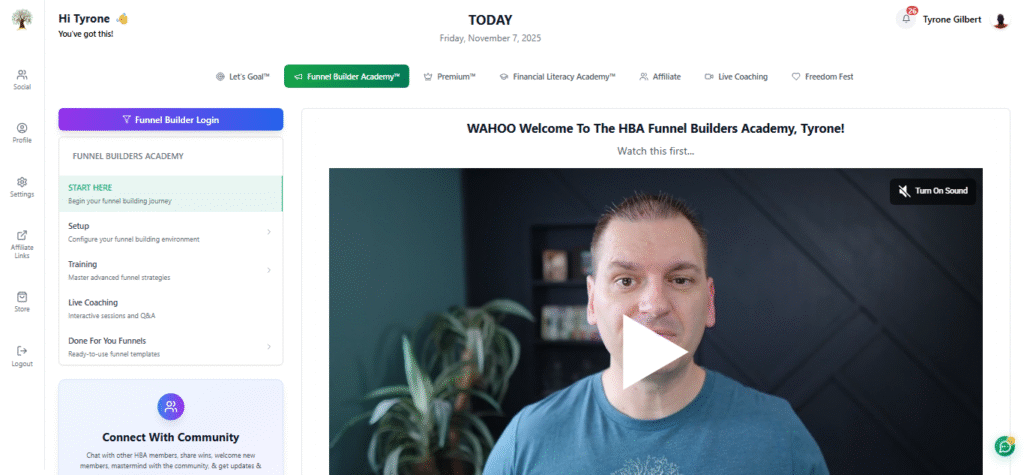Expand the Setup section chevron
Image resolution: width=1024 pixels, height=475 pixels.
point(269,232)
